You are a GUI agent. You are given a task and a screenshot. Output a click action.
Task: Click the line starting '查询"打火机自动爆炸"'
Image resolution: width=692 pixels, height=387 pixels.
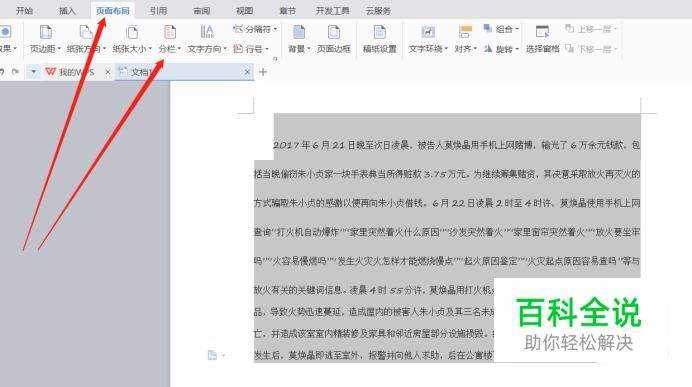(x=447, y=232)
